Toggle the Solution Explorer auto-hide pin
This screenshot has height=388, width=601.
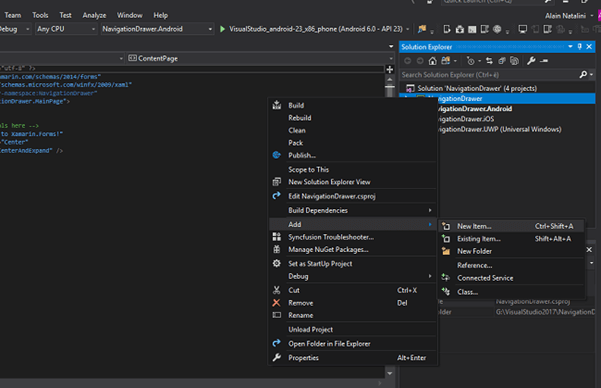click(580, 46)
